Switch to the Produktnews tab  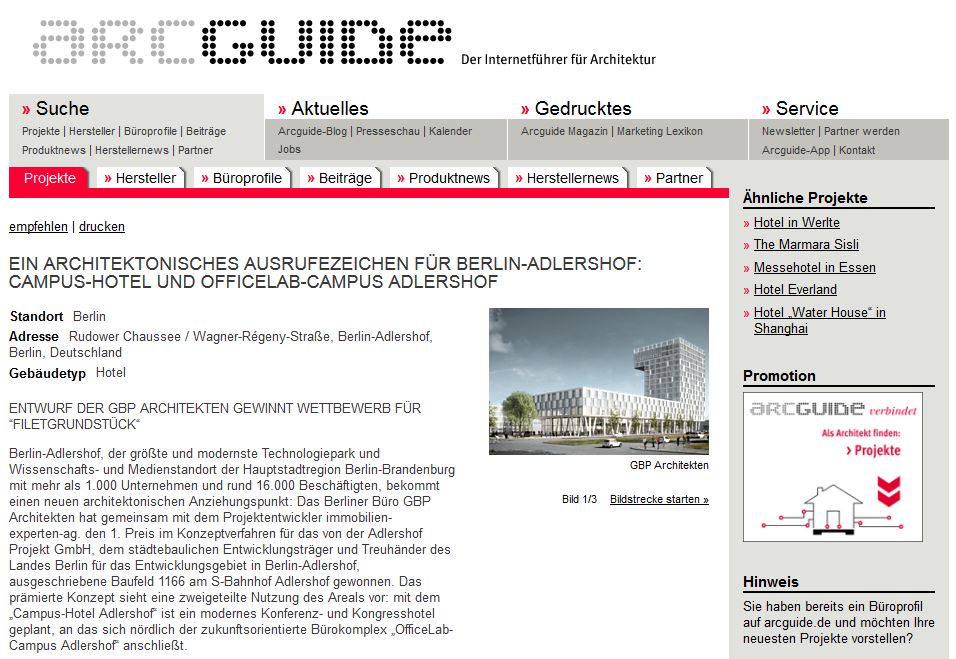click(x=444, y=178)
